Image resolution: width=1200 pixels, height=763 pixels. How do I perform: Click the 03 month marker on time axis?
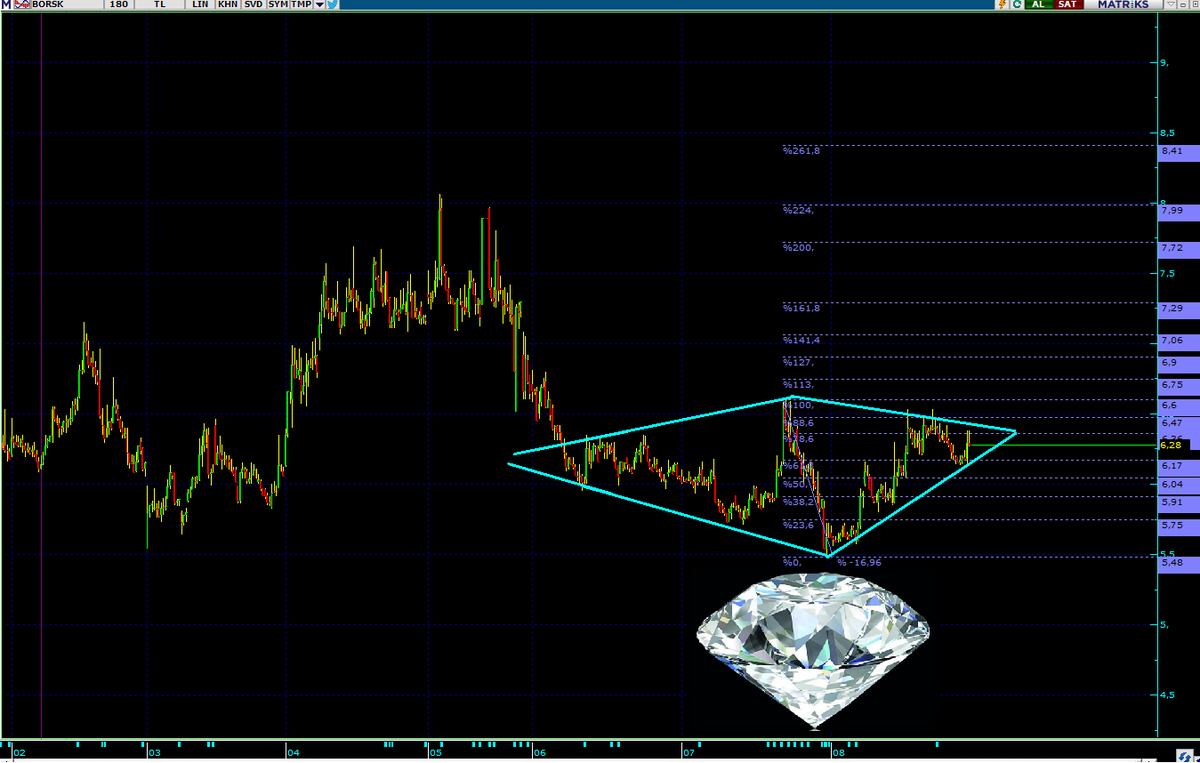[153, 752]
